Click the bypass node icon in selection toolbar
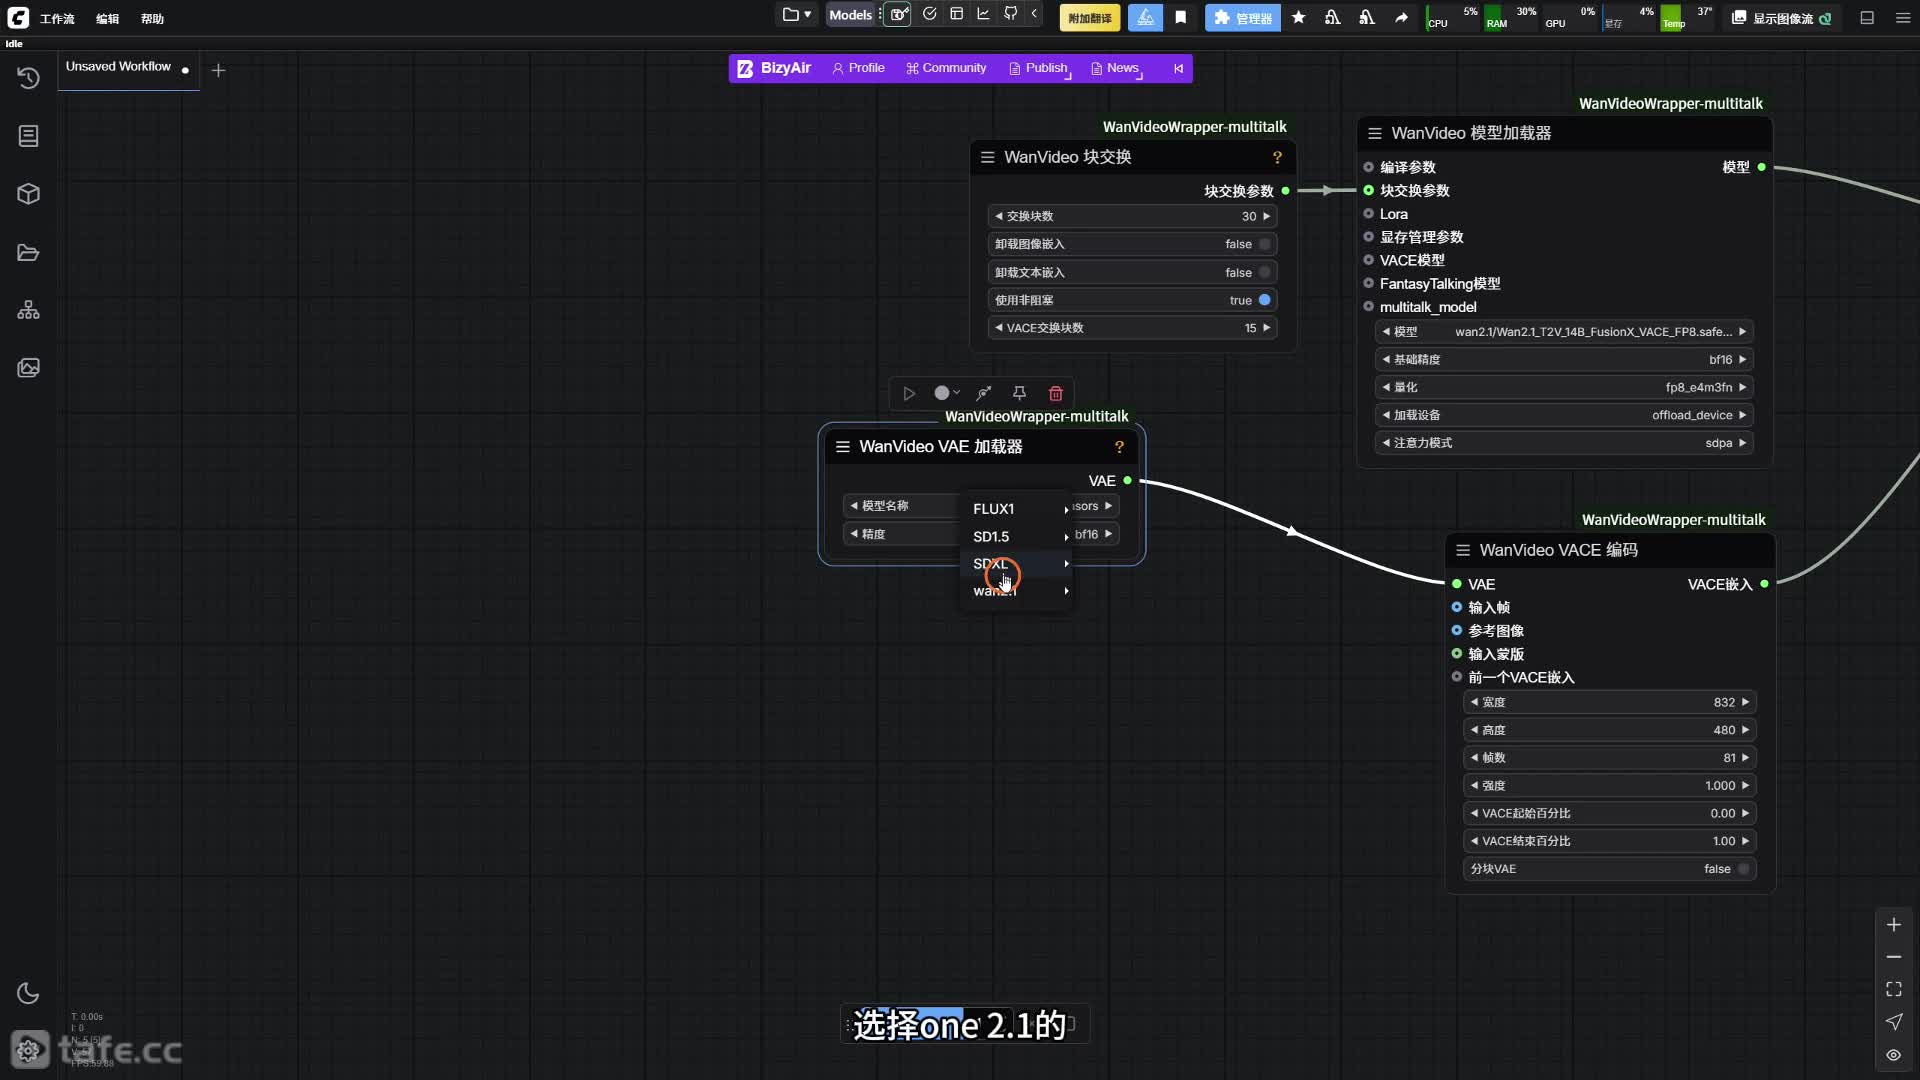This screenshot has height=1080, width=1920. point(984,393)
